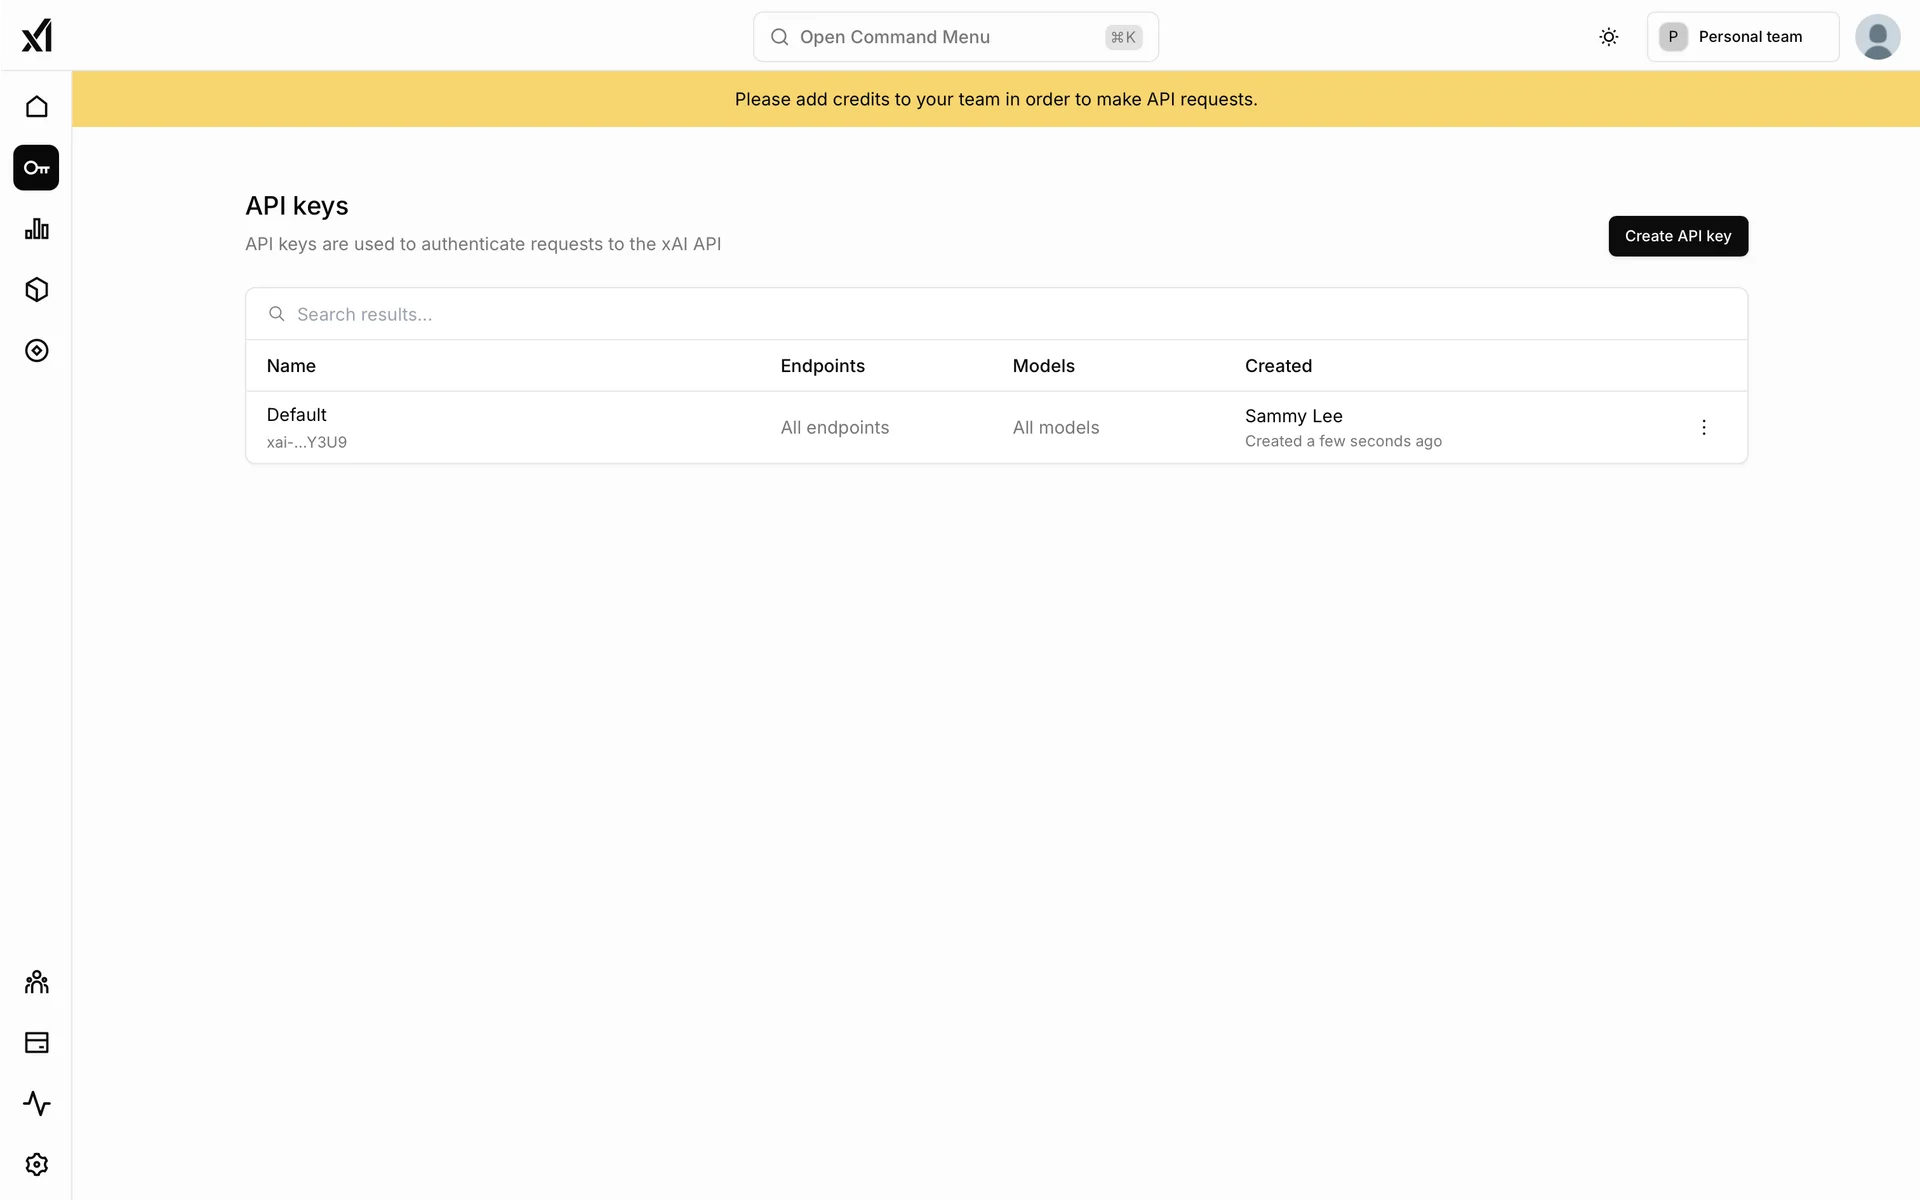Open the user avatar account menu
Screen dimensions: 1920x1200
1877,37
